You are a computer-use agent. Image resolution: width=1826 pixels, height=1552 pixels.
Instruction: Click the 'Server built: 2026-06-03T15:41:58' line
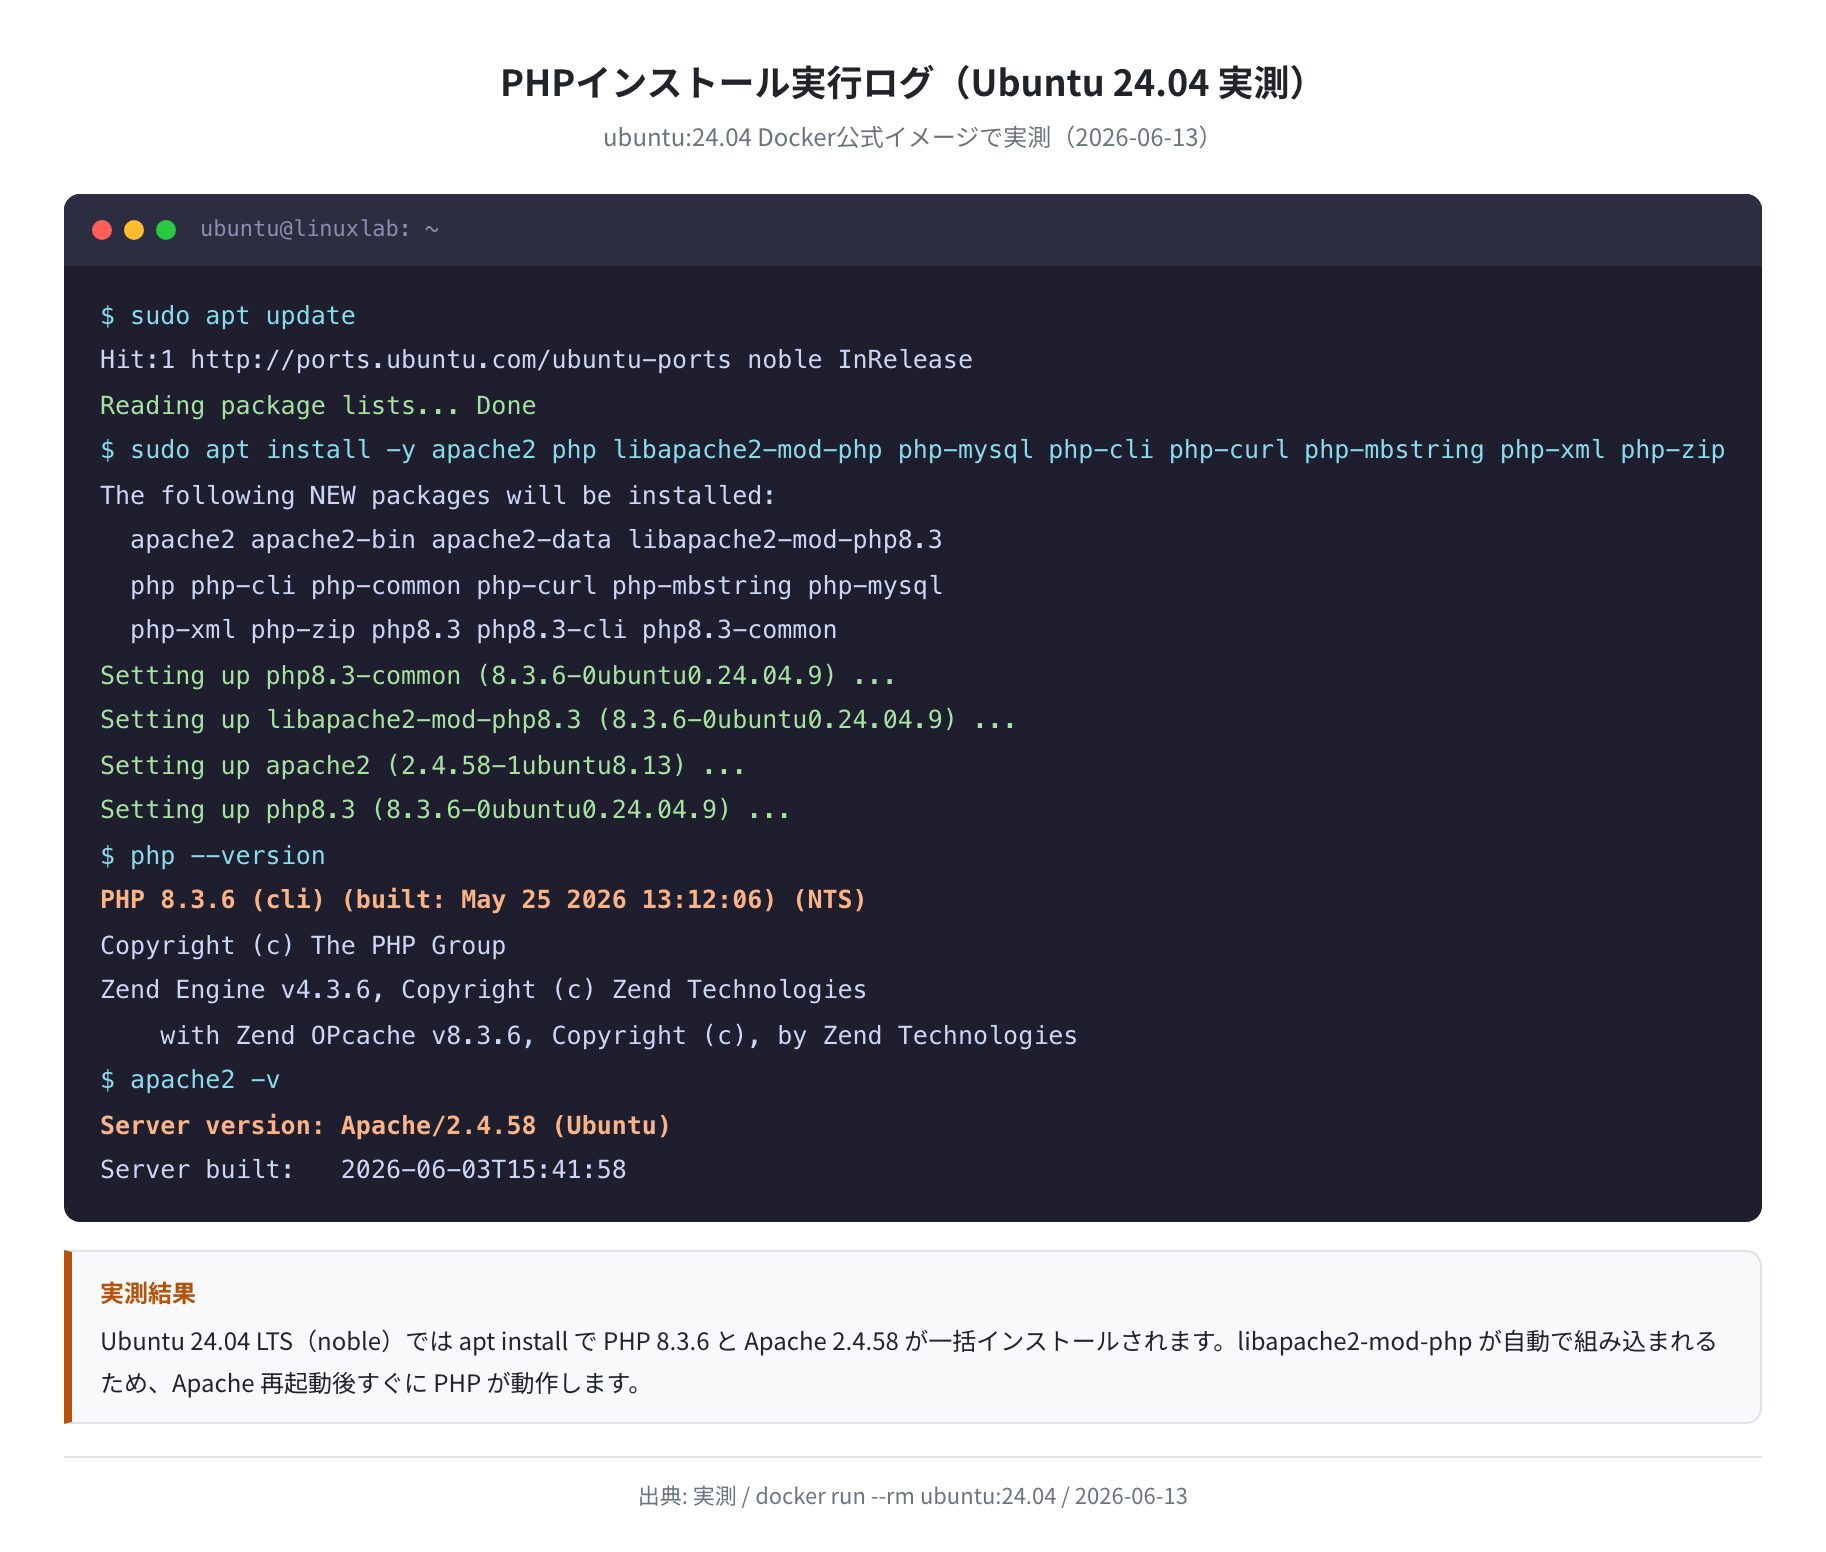click(x=363, y=1170)
